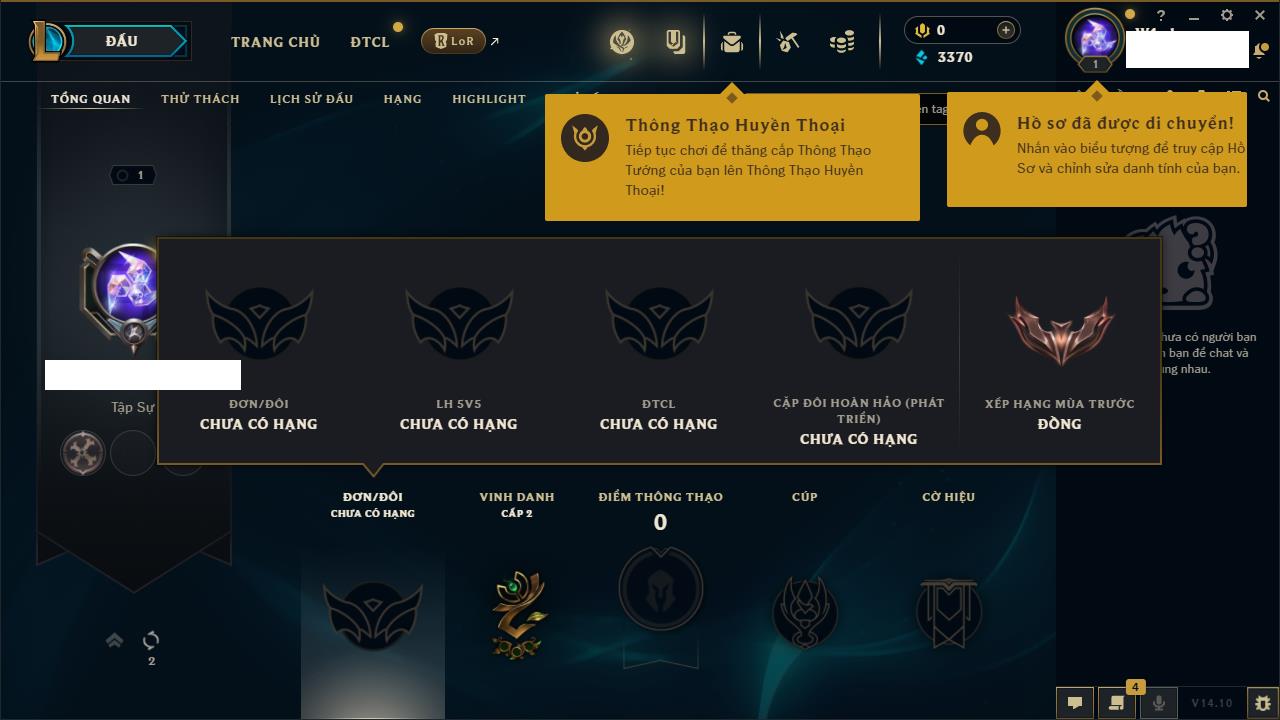This screenshot has height=720, width=1280.
Task: Open the bug report icon near version
Action: click(x=1262, y=703)
